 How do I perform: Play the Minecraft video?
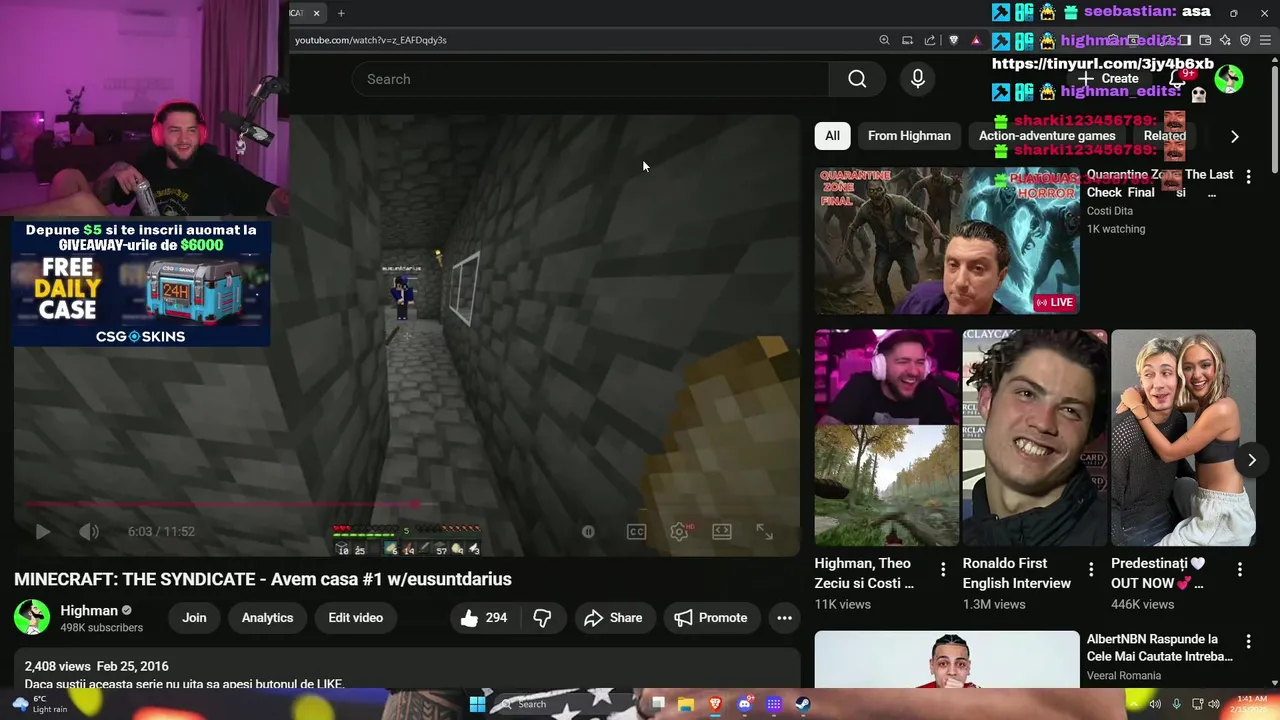click(43, 532)
